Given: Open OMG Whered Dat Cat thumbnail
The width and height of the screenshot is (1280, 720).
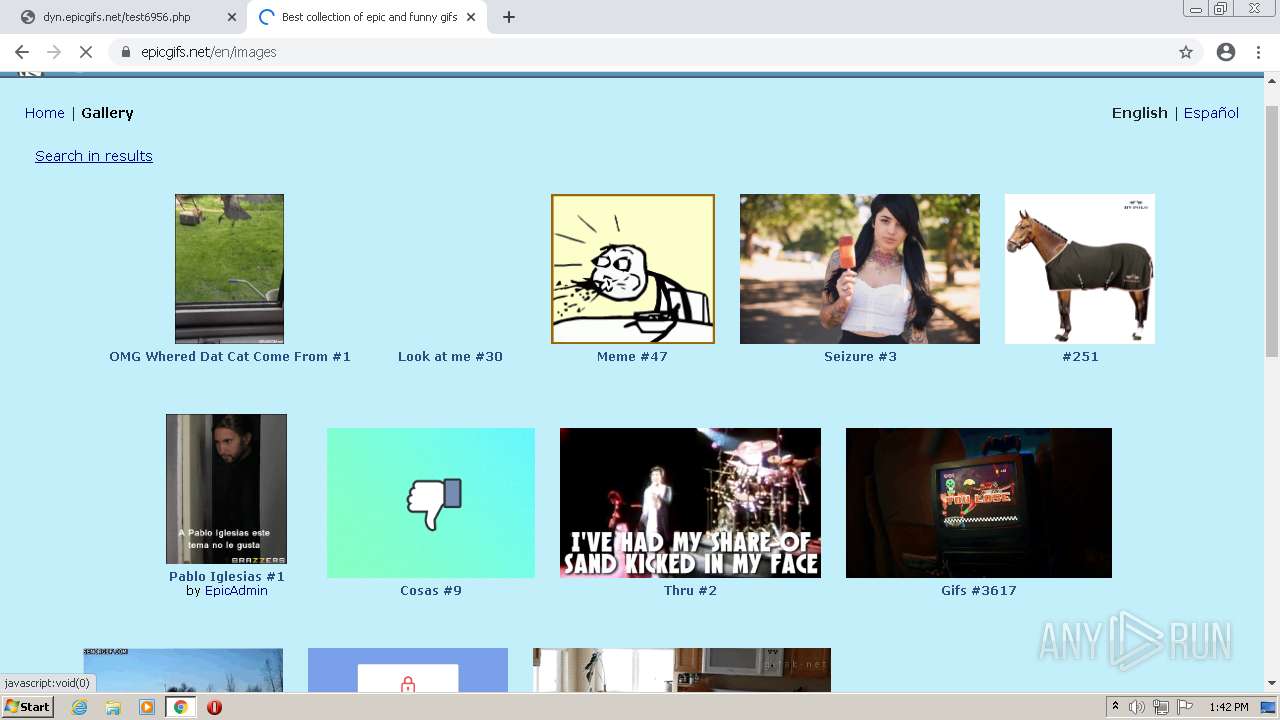Looking at the screenshot, I should (x=229, y=269).
